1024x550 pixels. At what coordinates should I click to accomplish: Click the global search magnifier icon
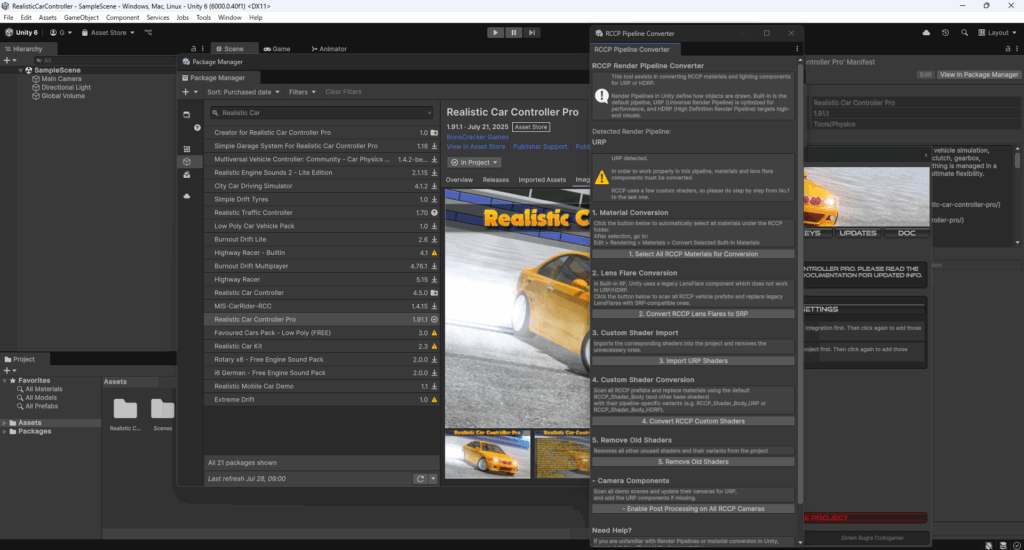962,33
